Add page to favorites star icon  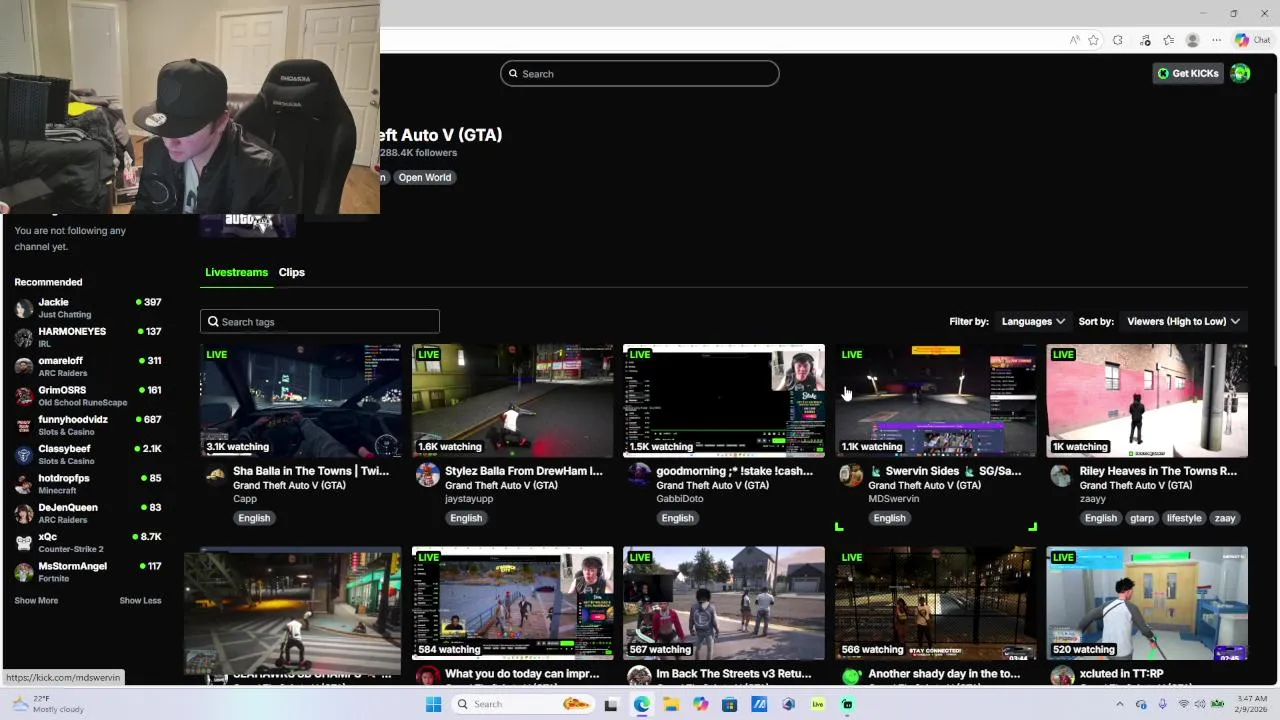tap(1093, 40)
